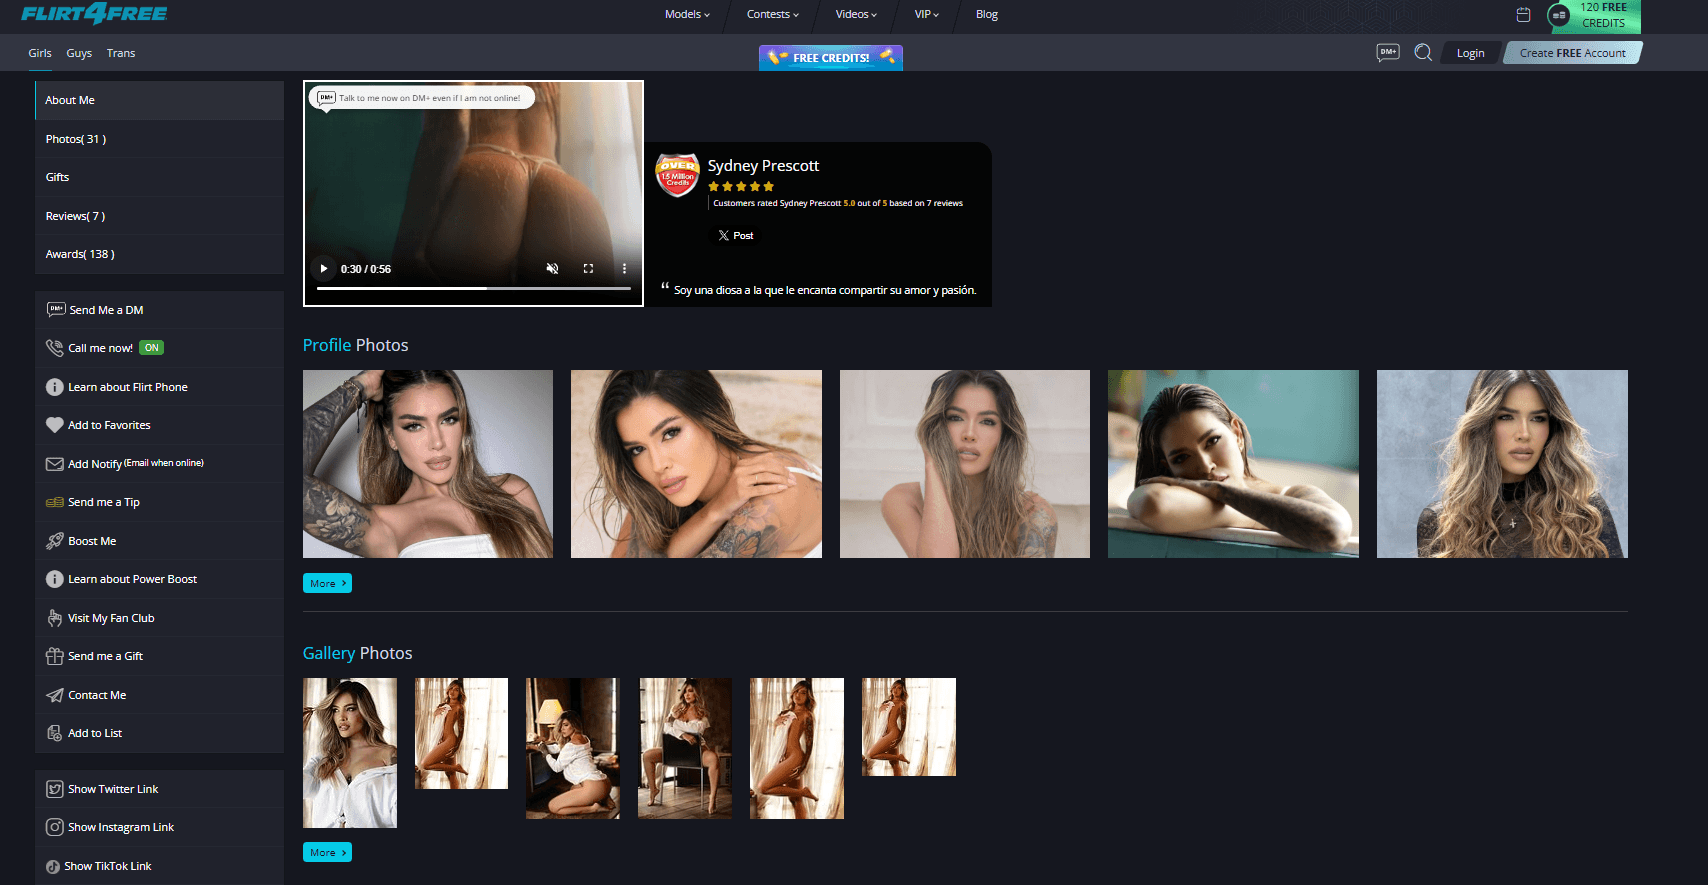Click the 120 Free Credits badge
The image size is (1708, 885).
tap(1593, 15)
